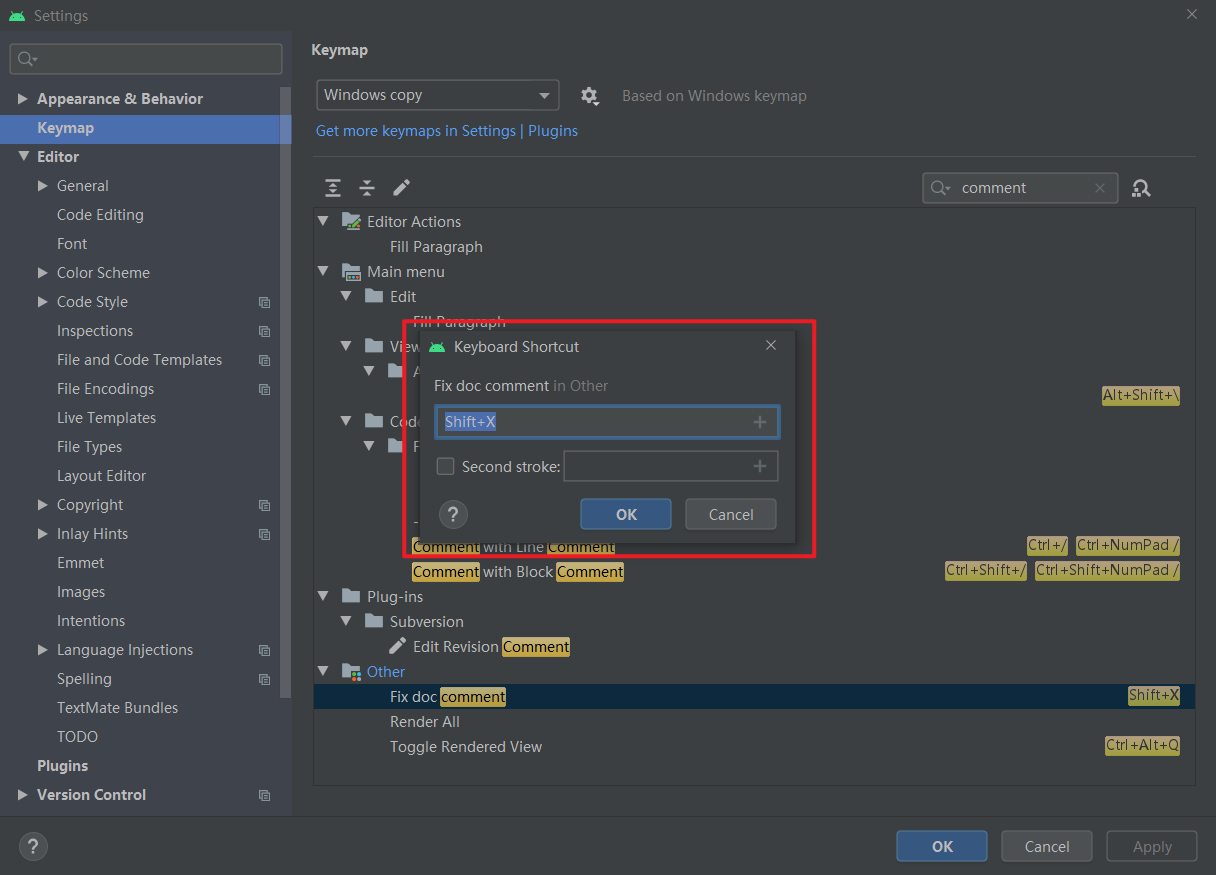Expand all keymap tree nodes

(333, 187)
